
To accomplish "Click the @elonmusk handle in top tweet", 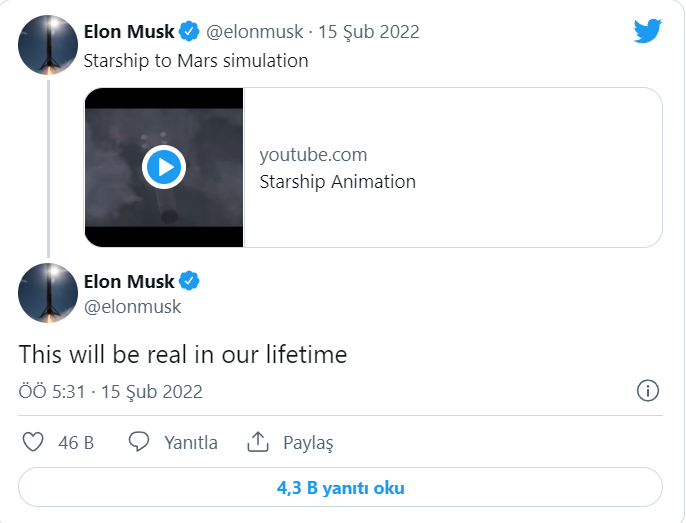I will click(x=255, y=32).
